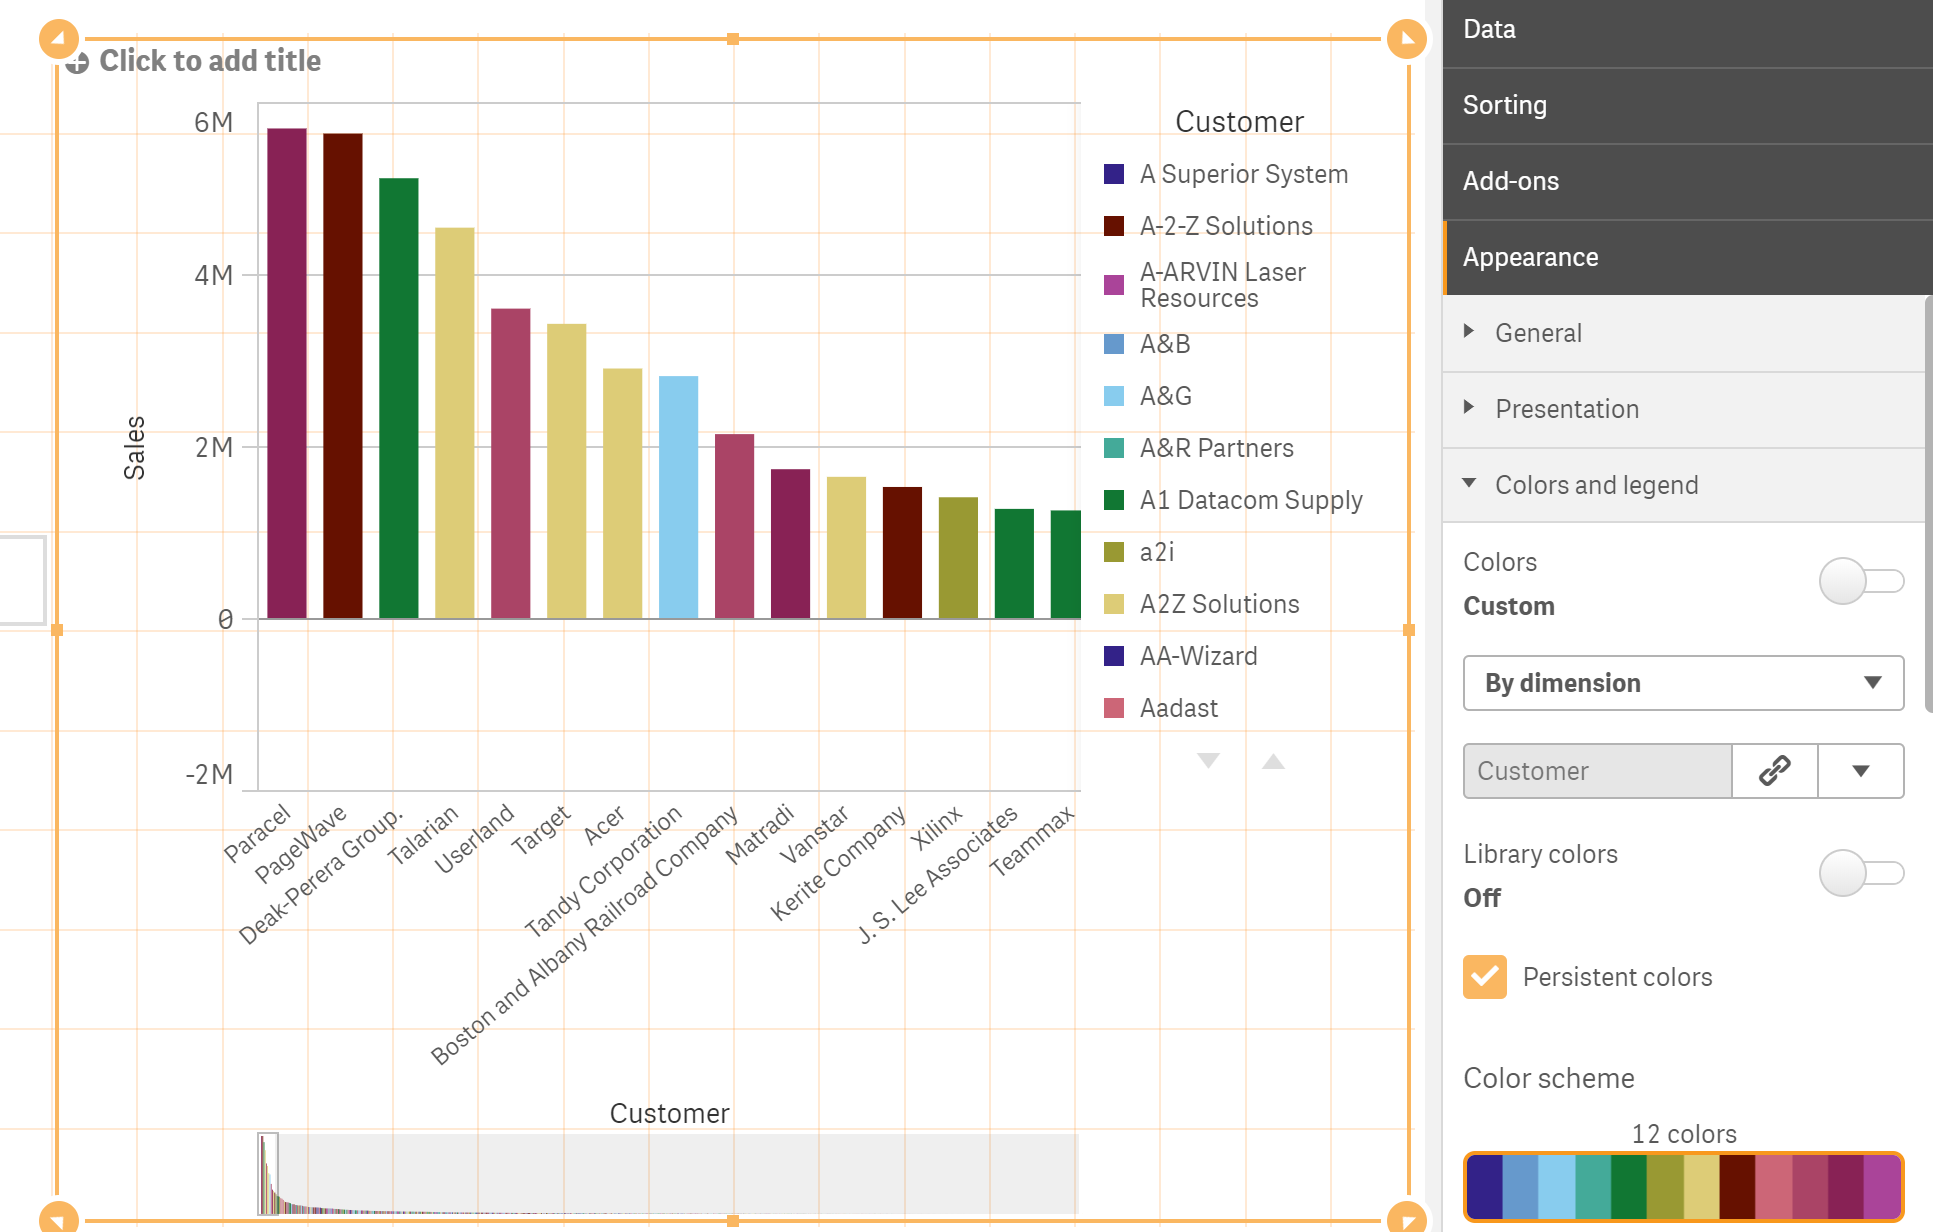Click the Xilinx axis label
Screen dimensions: 1933x1232
(937, 829)
